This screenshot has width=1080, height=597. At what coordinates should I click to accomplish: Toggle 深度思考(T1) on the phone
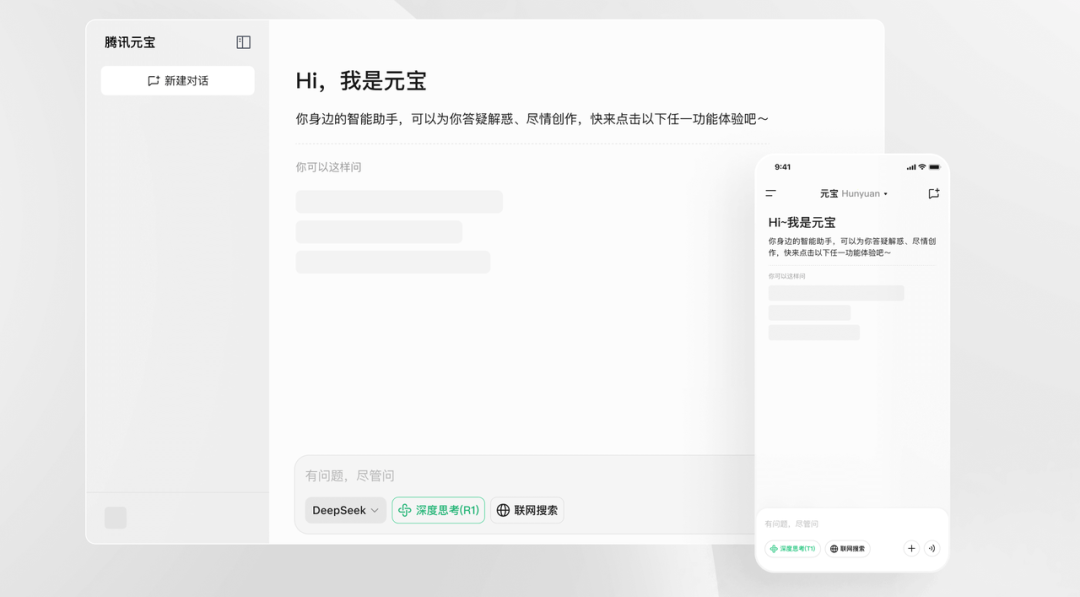pyautogui.click(x=792, y=549)
